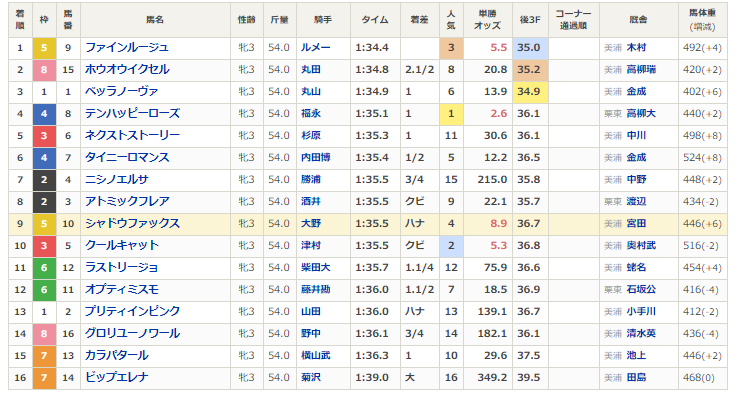The height and width of the screenshot is (393, 740).
Task: Open jockey profile 福永
Action: (x=311, y=114)
